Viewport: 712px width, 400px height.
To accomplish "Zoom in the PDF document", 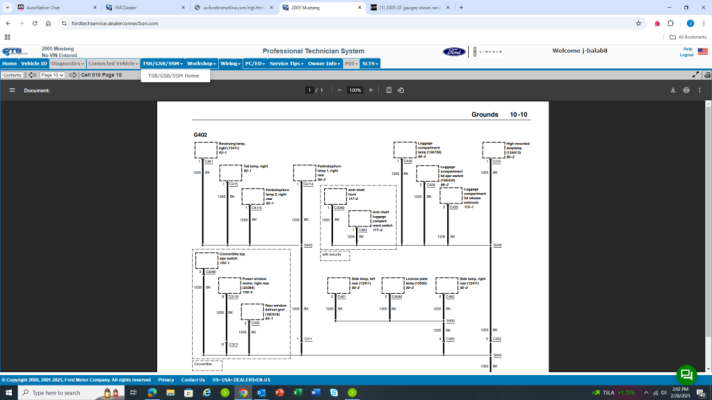I will [x=371, y=90].
